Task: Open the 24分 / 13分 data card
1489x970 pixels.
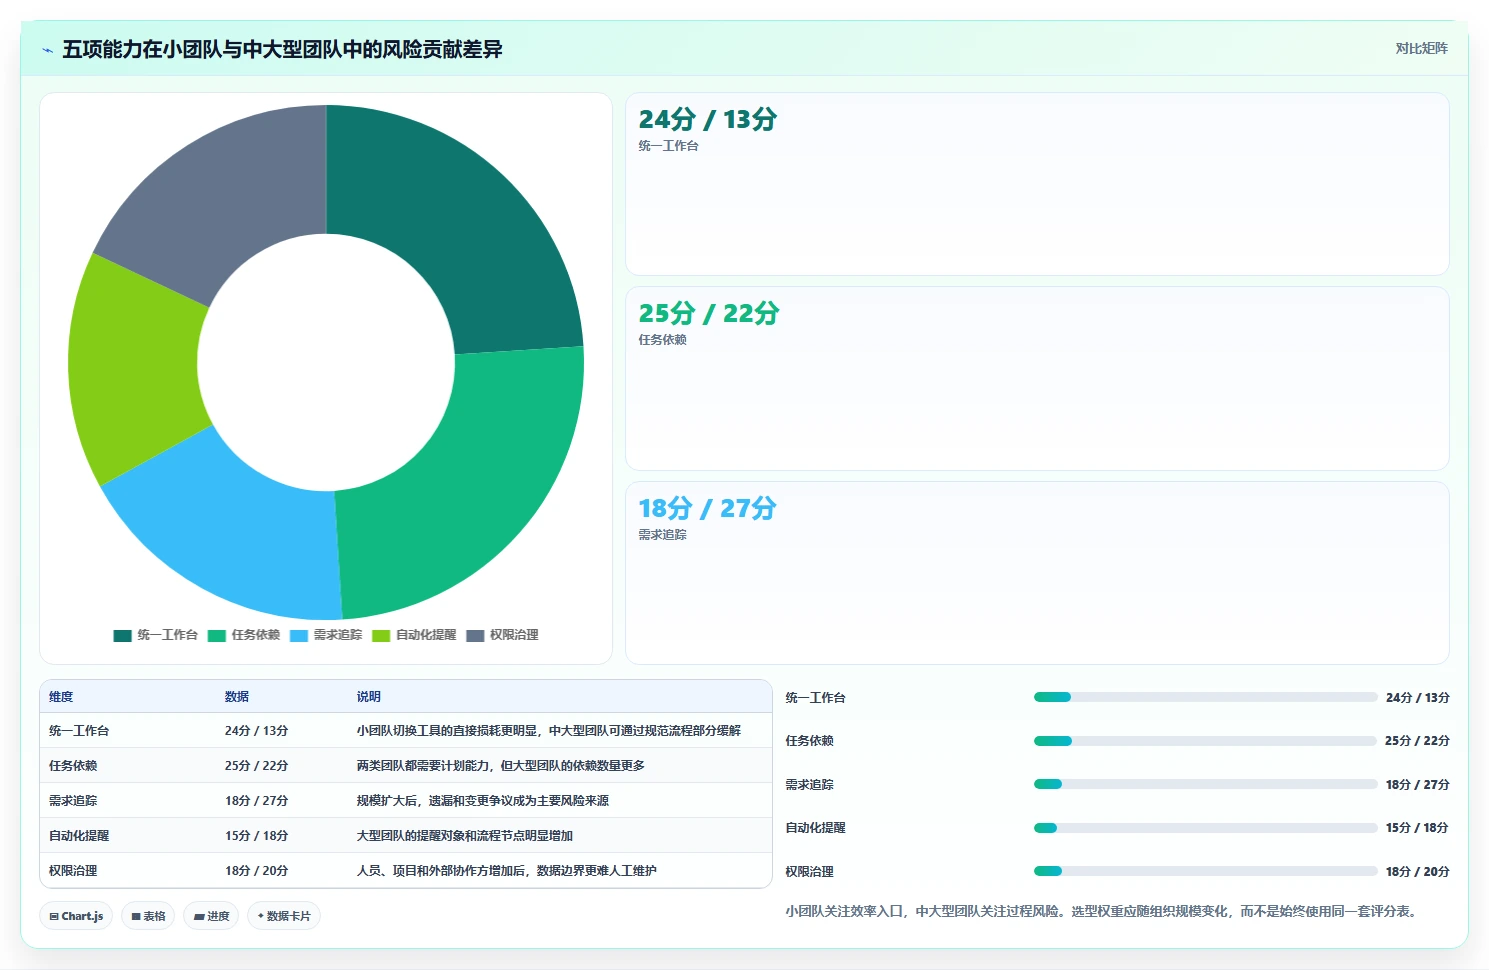Action: pyautogui.click(x=1037, y=184)
